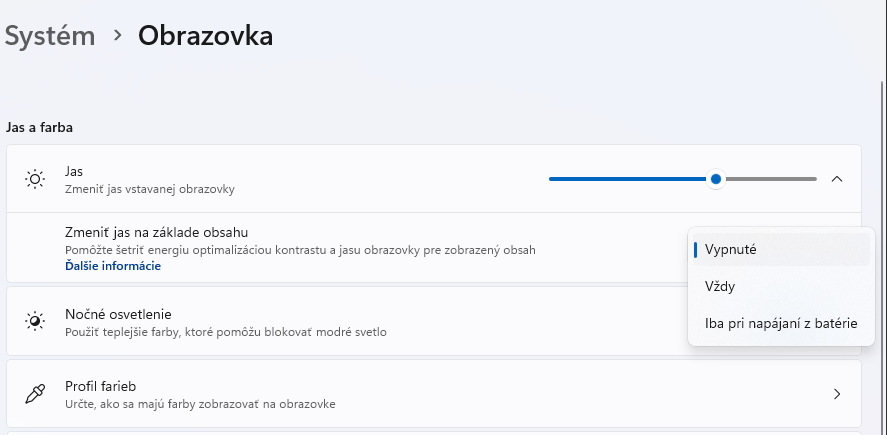Collapse the Jas brightness section
Screen dimensions: 887x435
pos(837,179)
